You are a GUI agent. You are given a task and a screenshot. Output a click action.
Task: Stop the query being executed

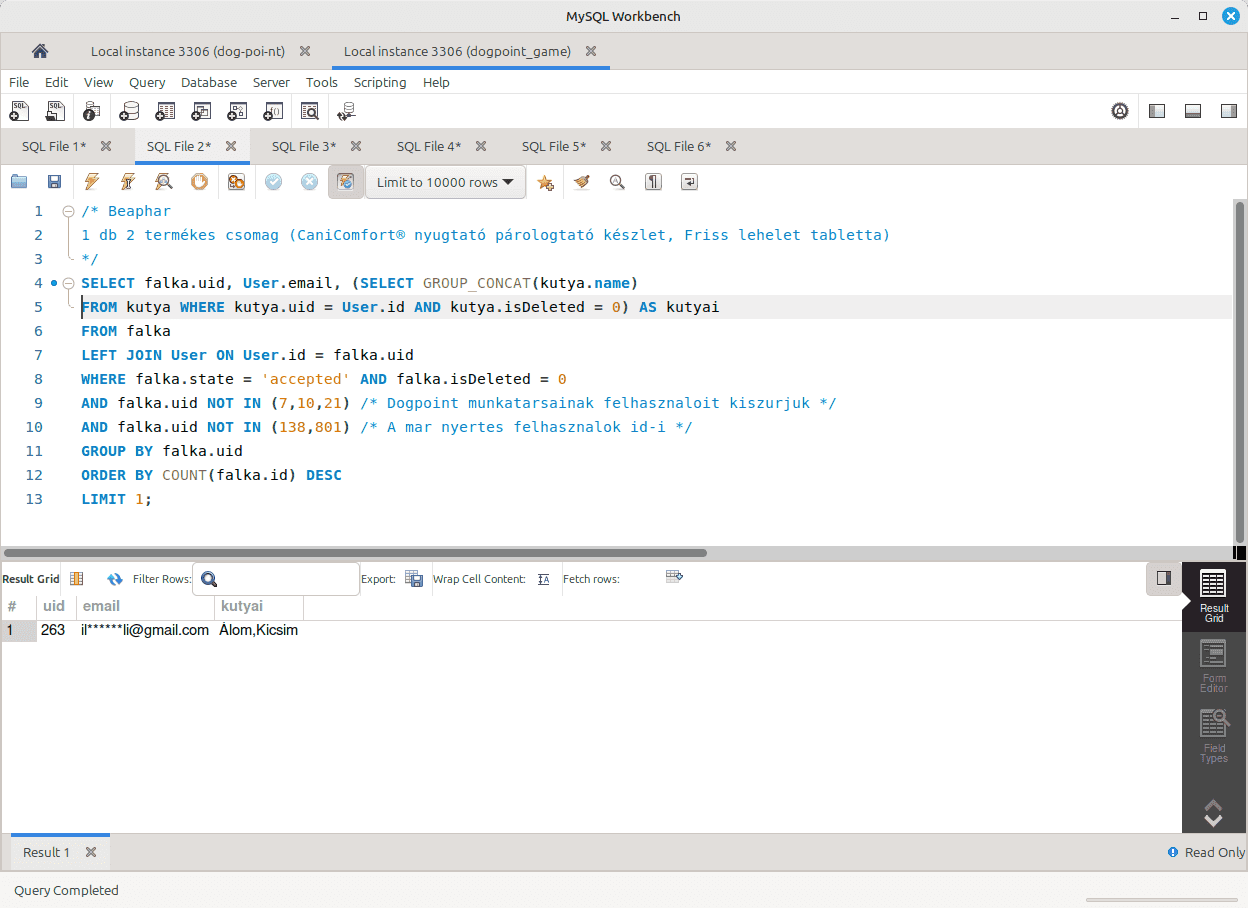pos(200,182)
